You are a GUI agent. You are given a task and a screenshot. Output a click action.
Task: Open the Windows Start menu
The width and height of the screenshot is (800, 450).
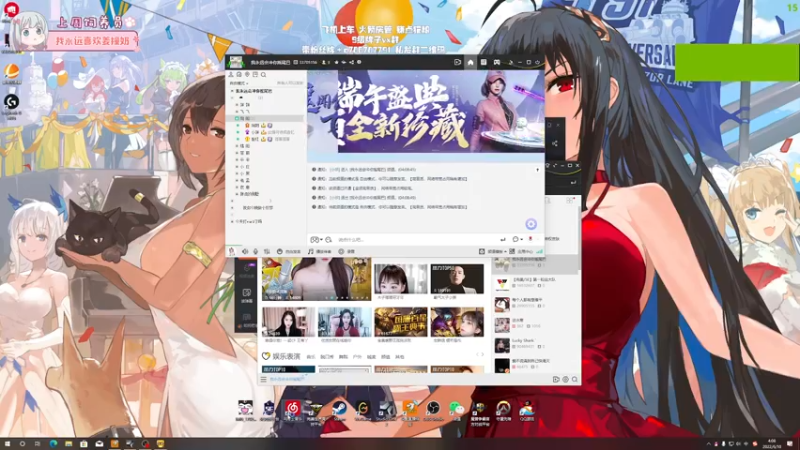click(7, 444)
